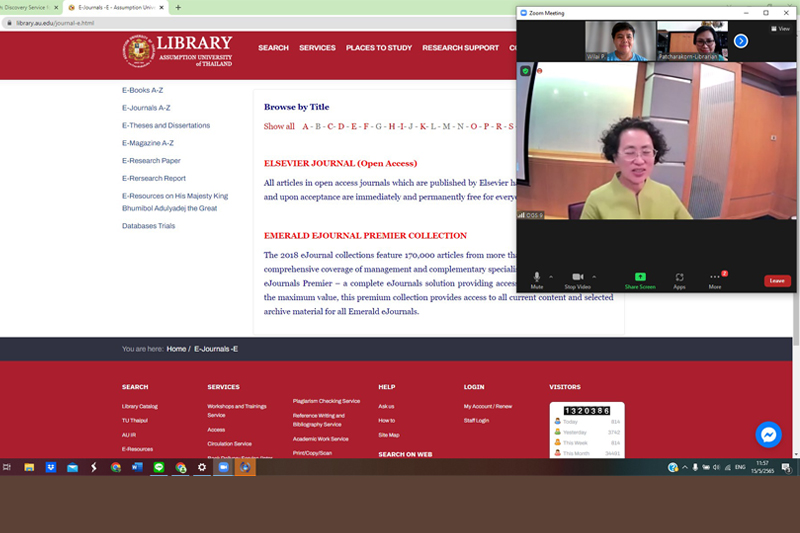
Task: Open Ask us help link
Action: [x=386, y=407]
